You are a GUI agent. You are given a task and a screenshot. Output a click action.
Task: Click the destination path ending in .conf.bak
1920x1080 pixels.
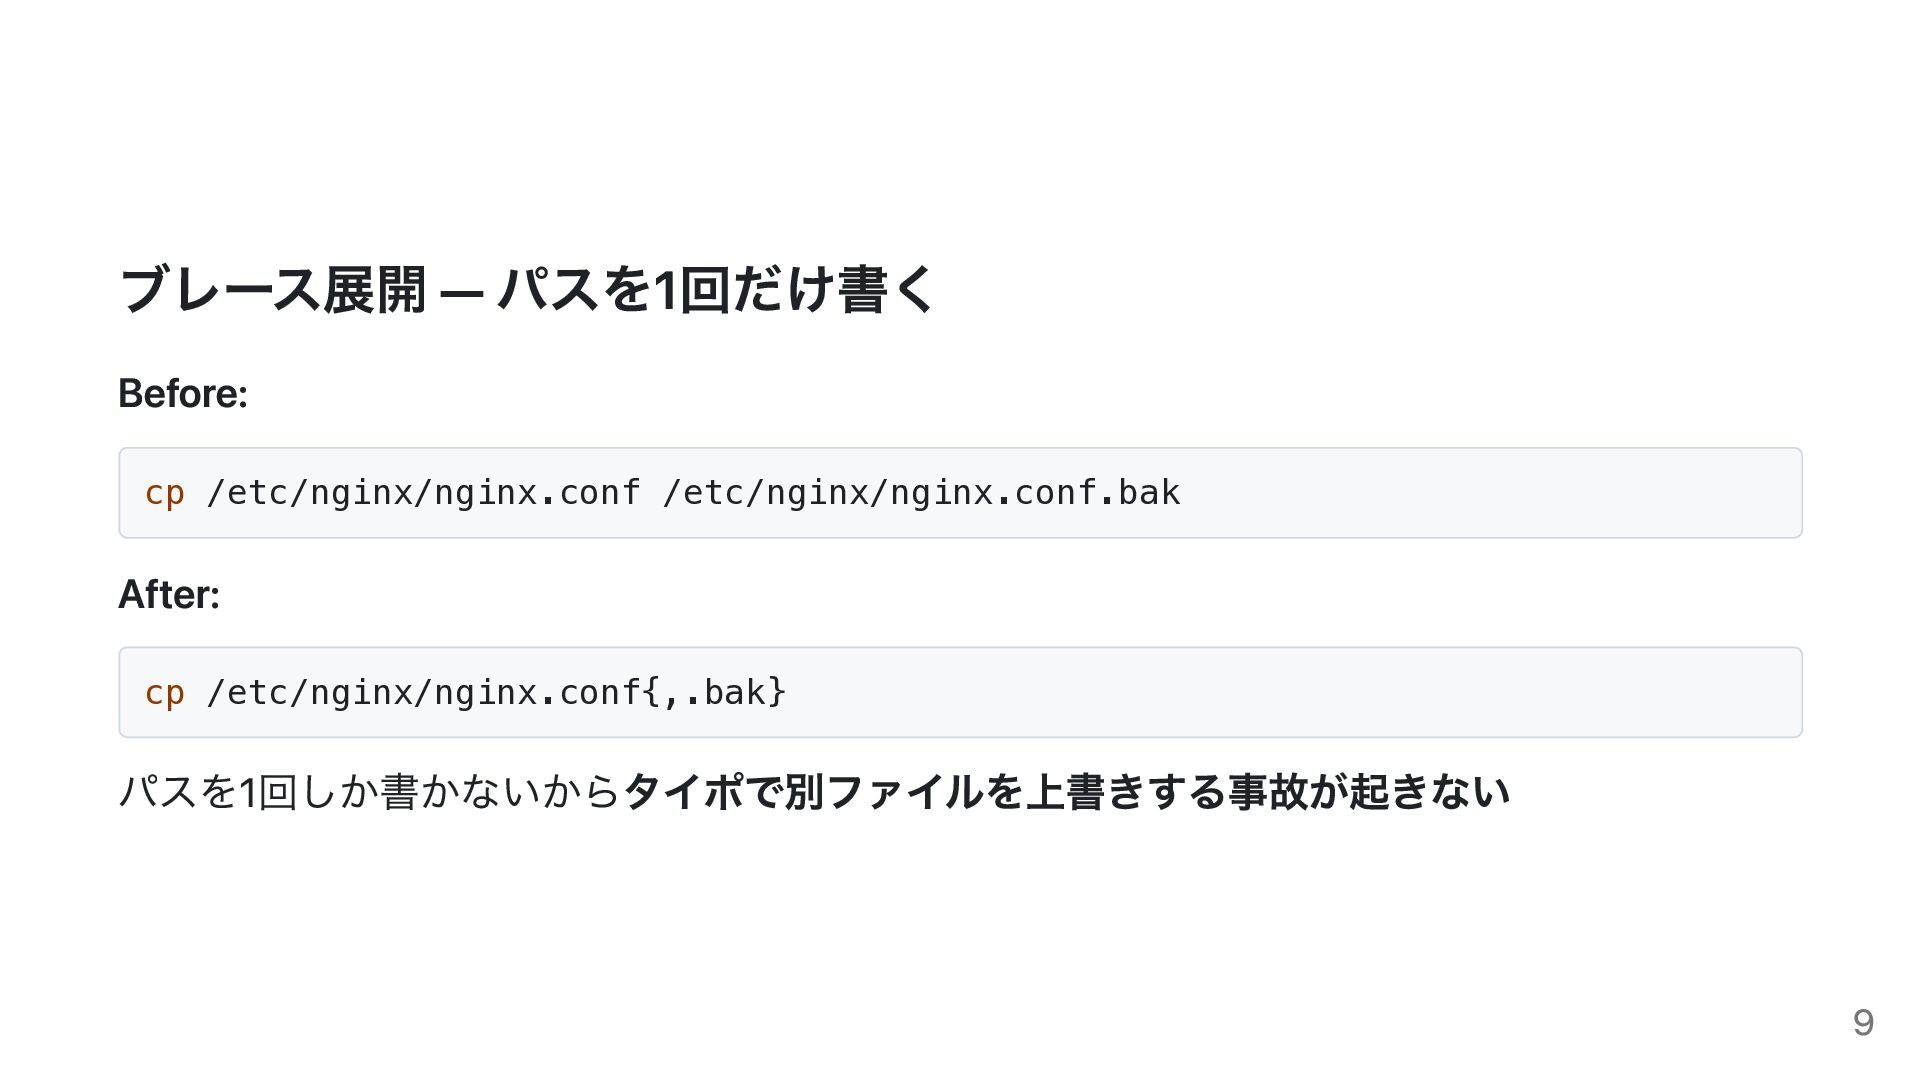tap(920, 493)
